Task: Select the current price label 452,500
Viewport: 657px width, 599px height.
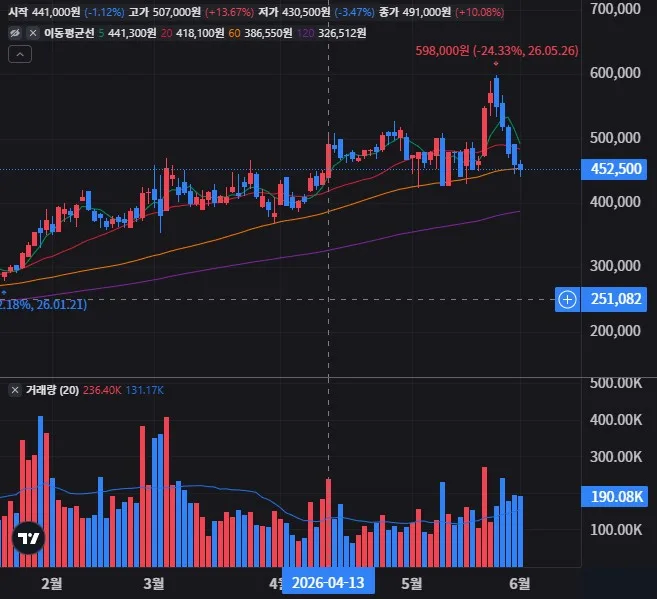Action: point(614,169)
